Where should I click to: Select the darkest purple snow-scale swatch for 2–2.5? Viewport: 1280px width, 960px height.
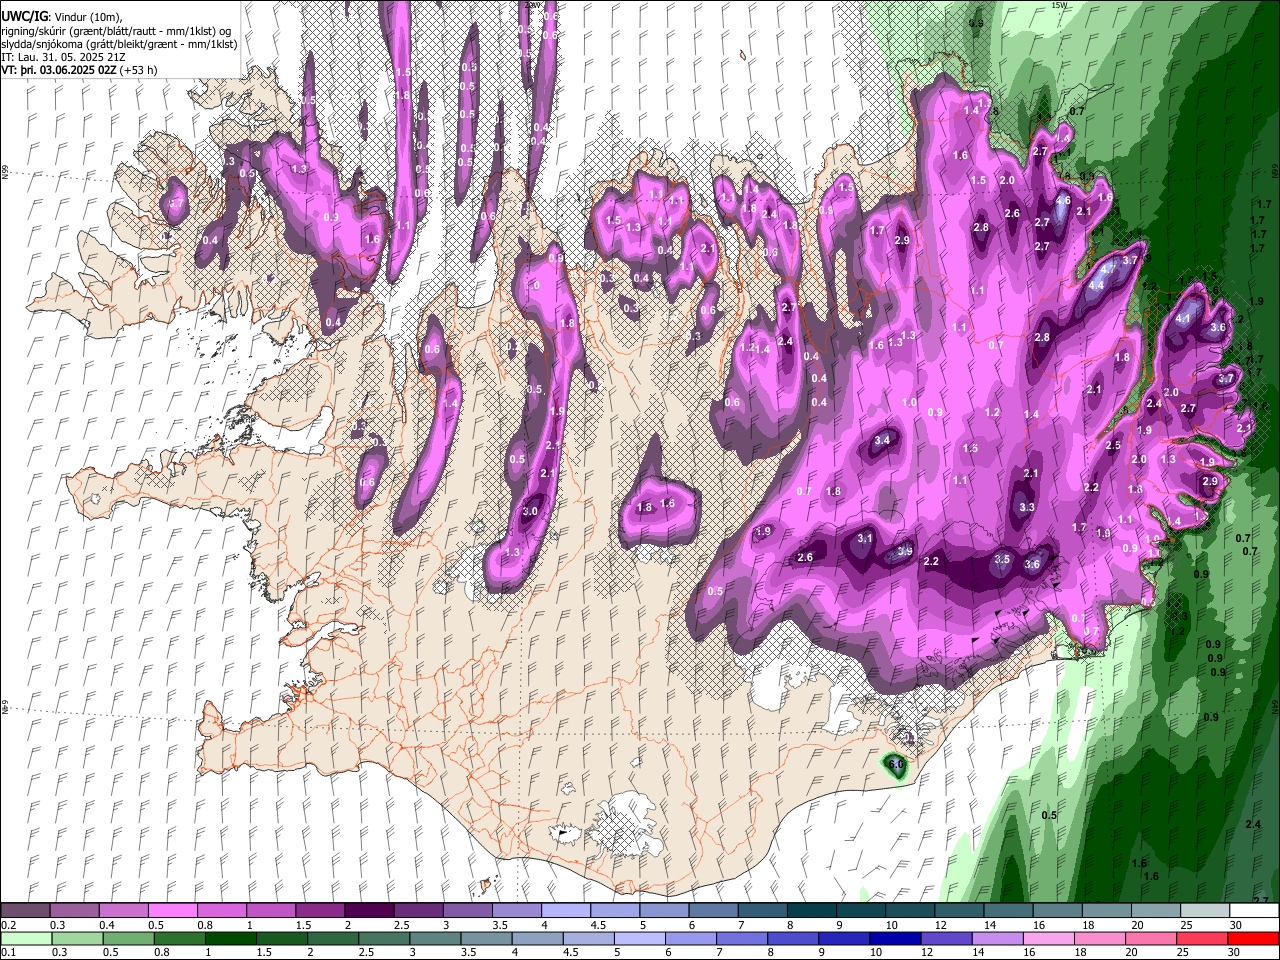pos(368,911)
